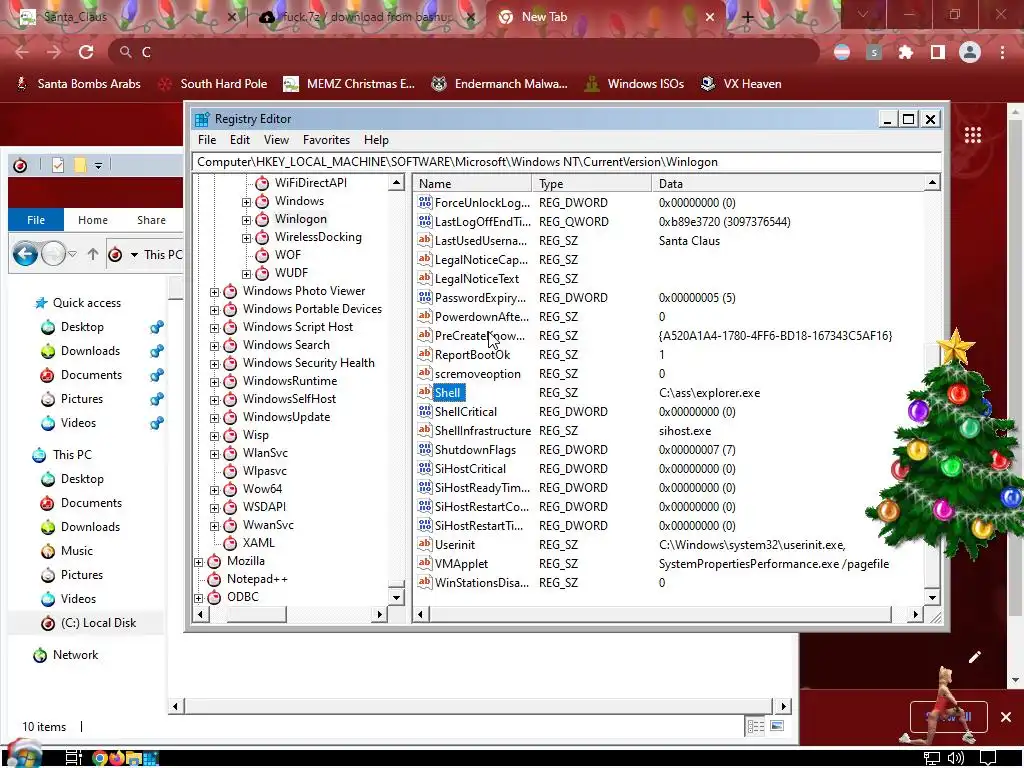Click the Name column header

click(473, 184)
